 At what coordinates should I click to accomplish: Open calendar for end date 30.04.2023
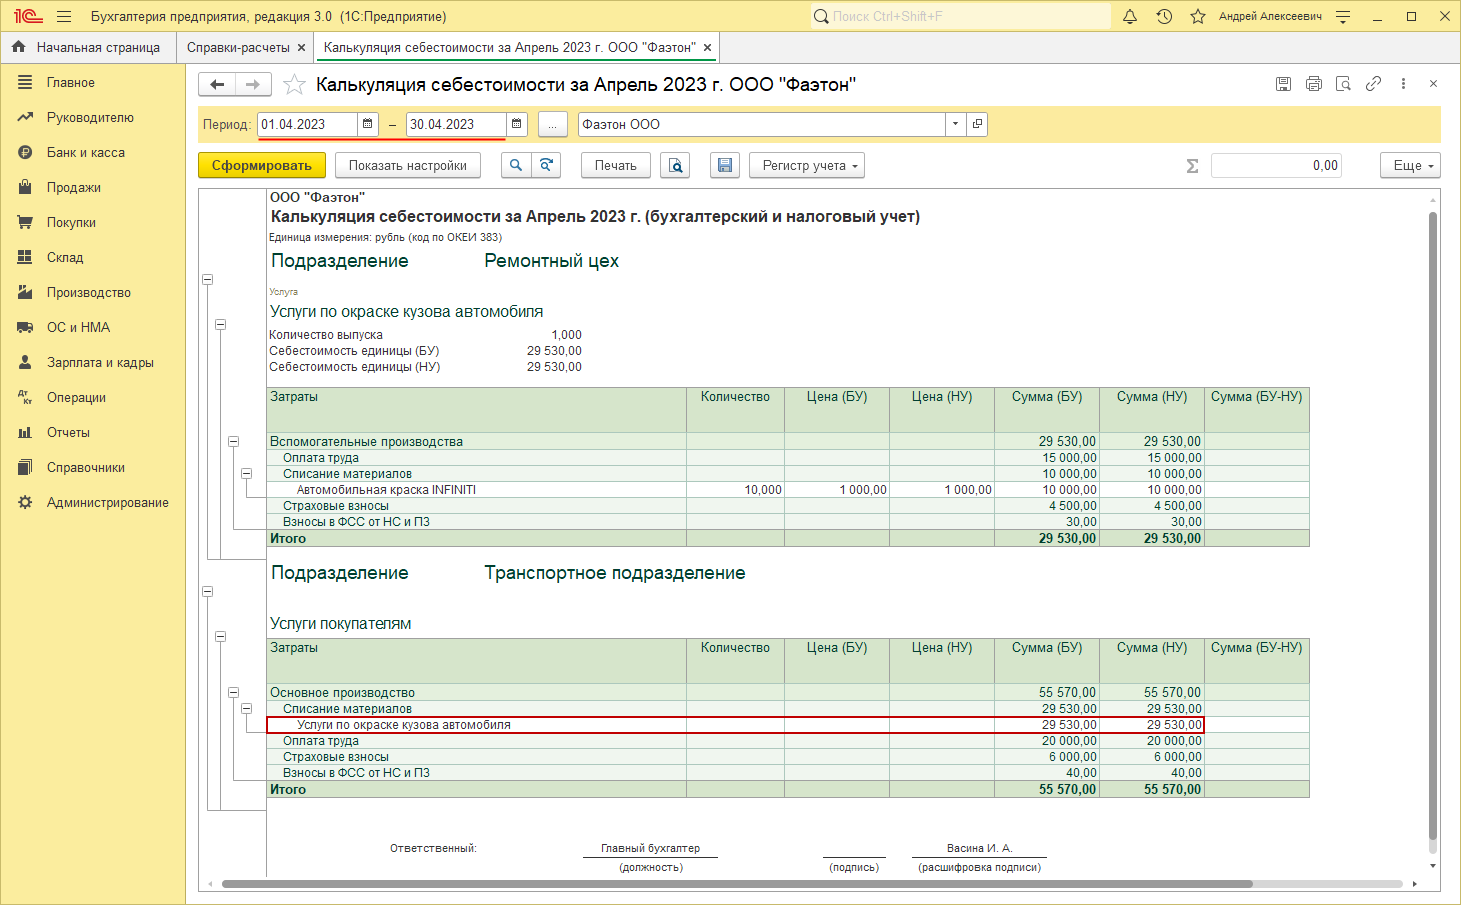coord(517,124)
